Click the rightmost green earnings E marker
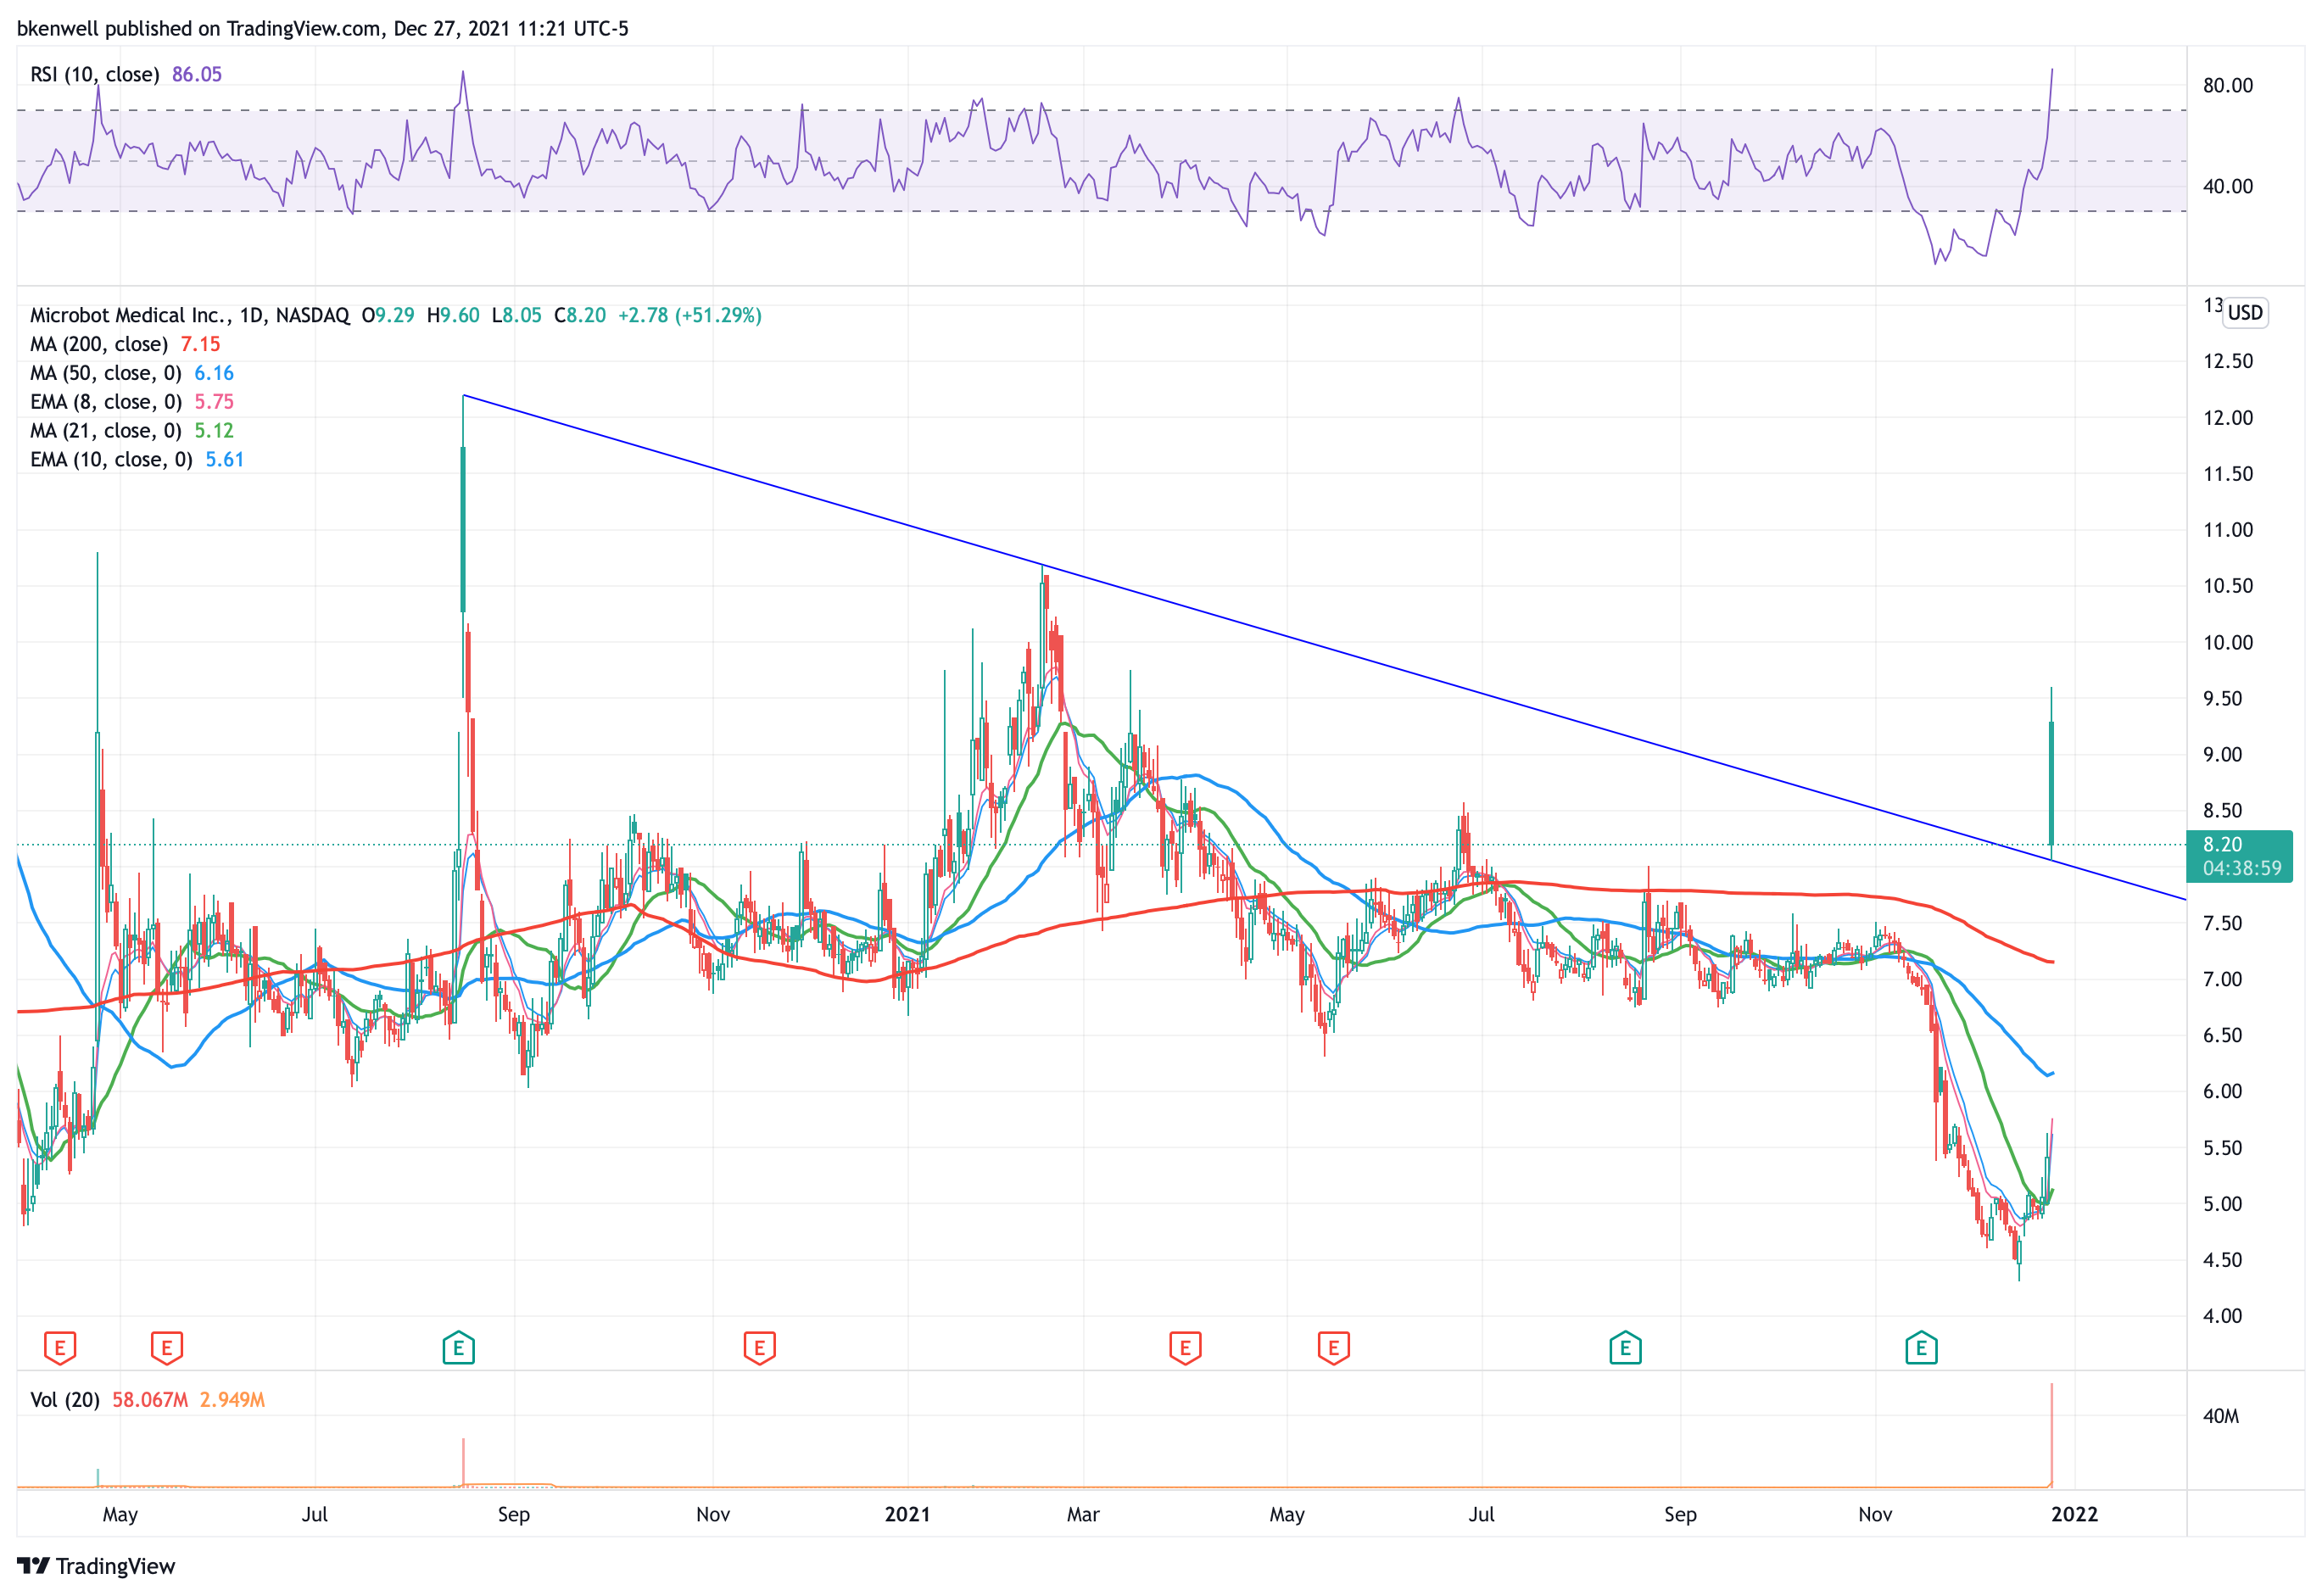The height and width of the screenshot is (1596, 2322). click(x=1920, y=1347)
